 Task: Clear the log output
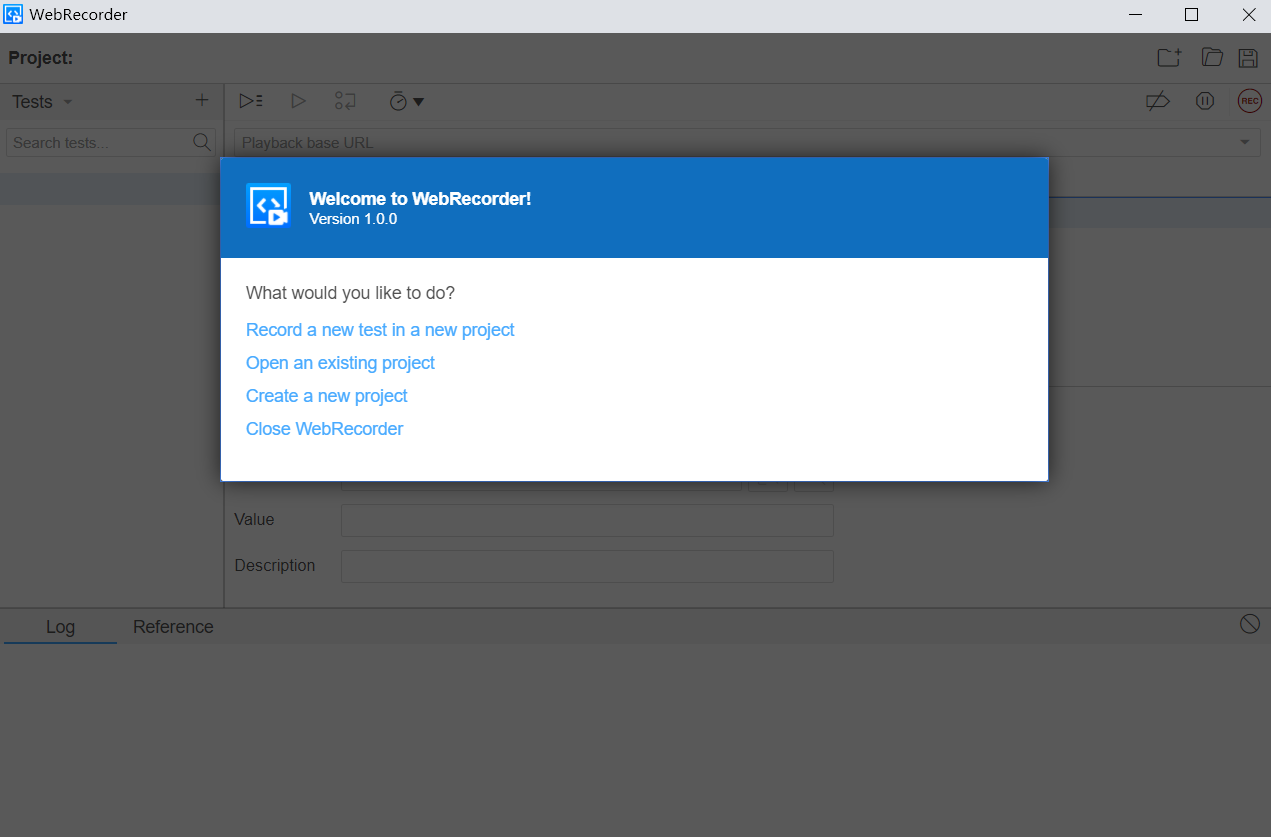pyautogui.click(x=1250, y=624)
